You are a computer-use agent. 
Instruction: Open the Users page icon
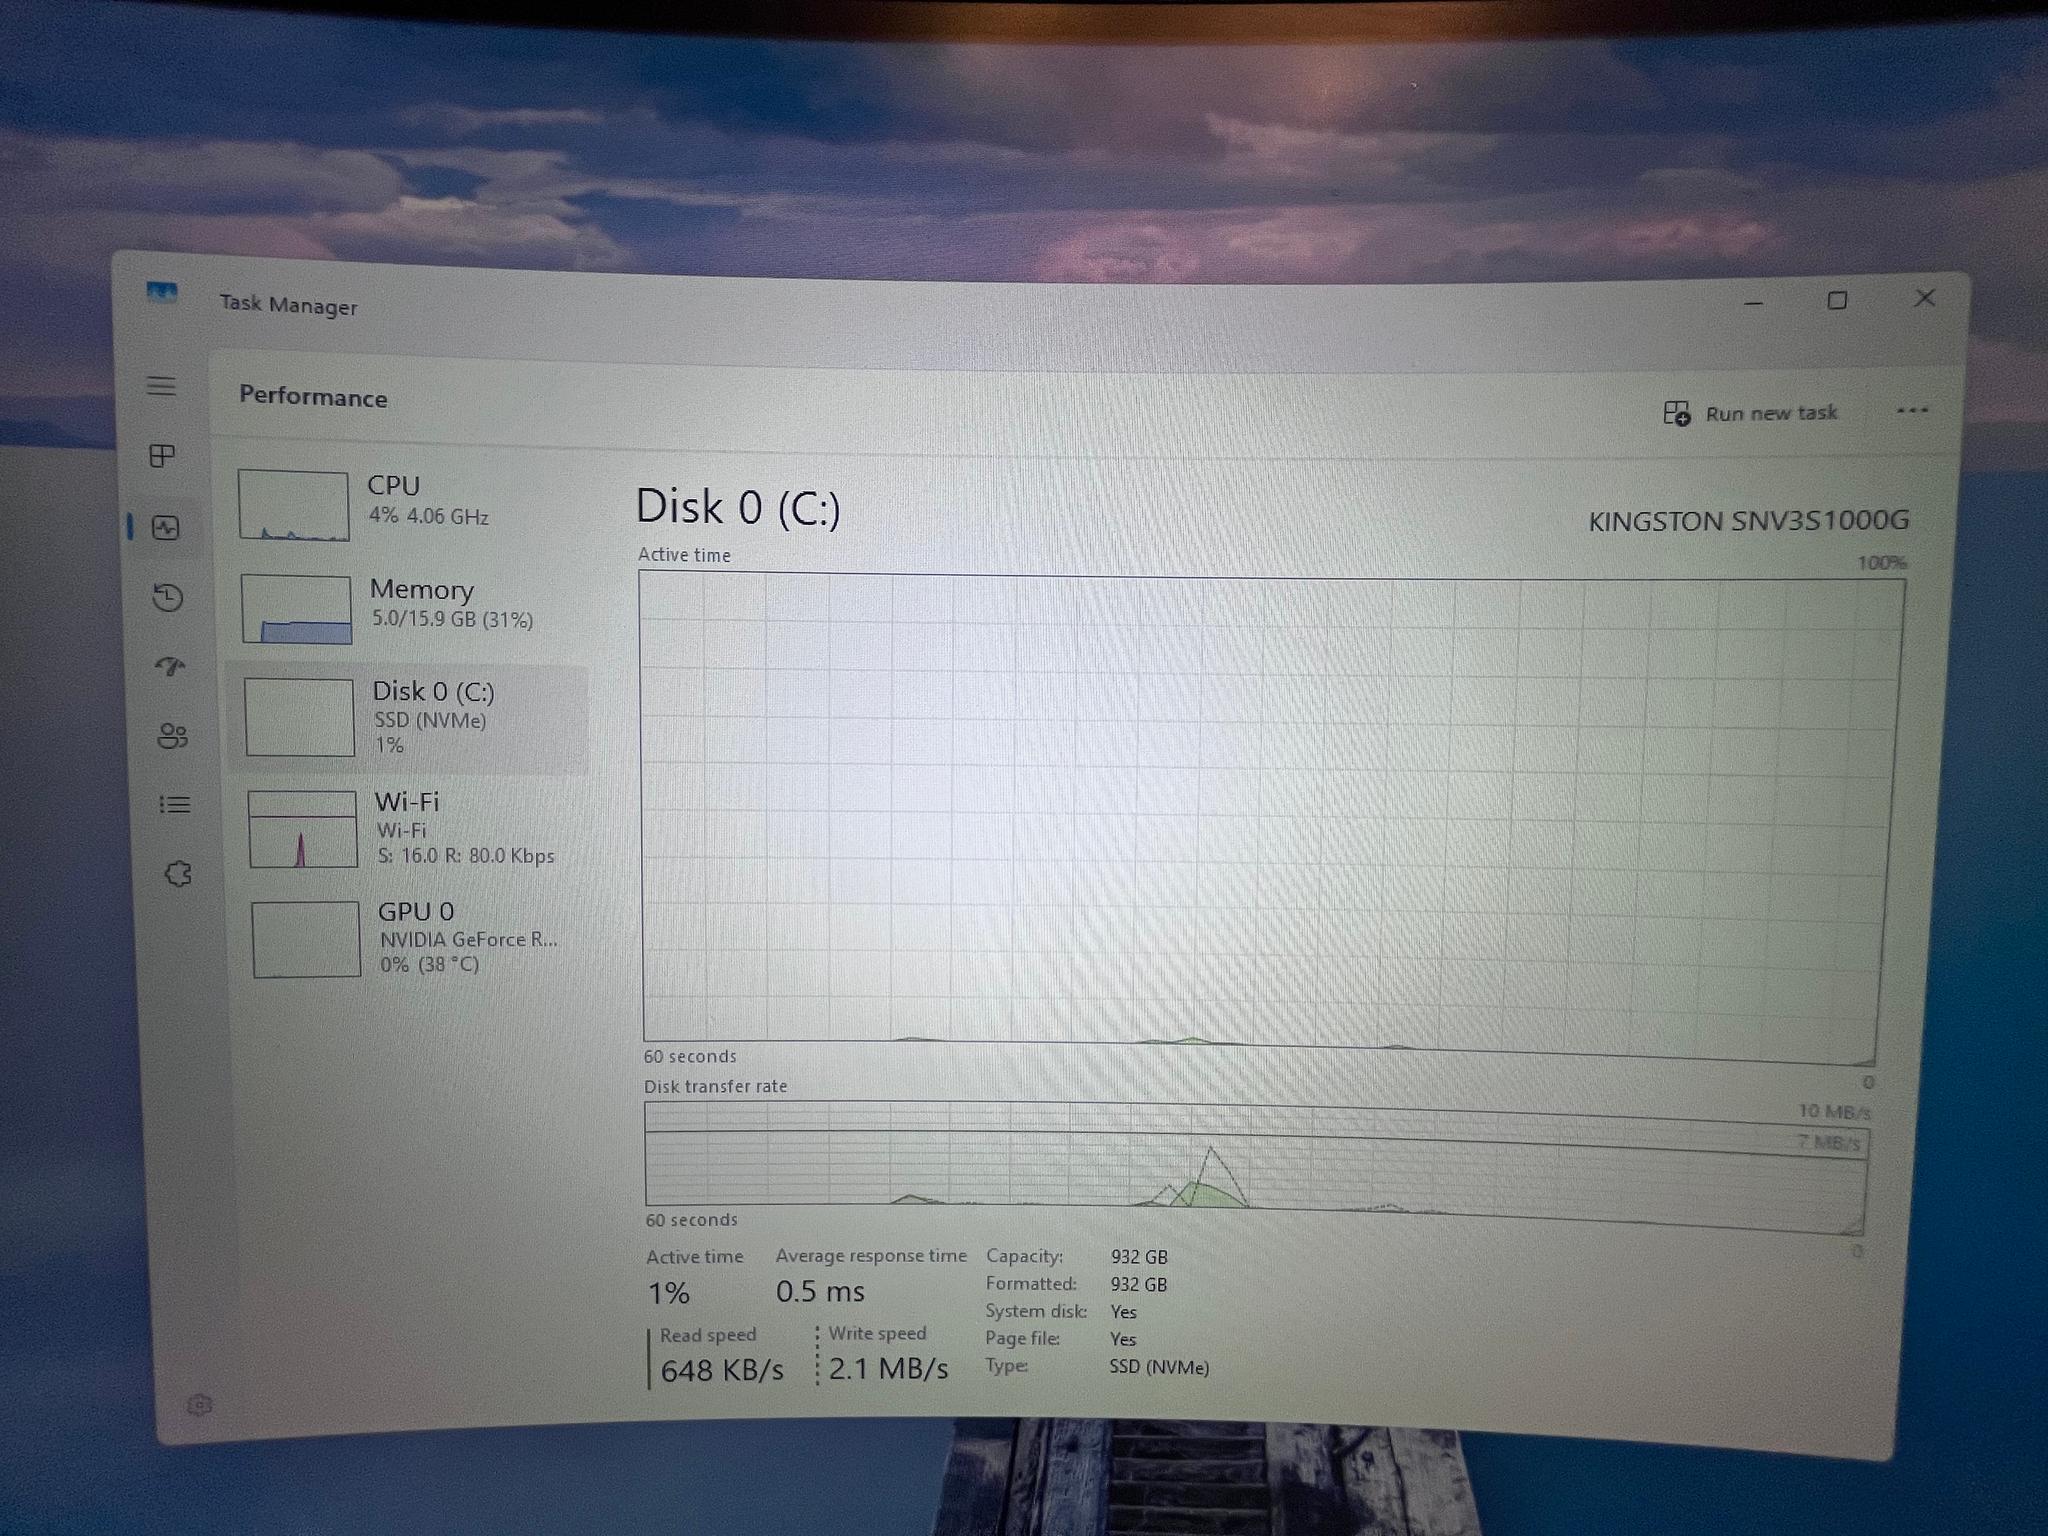point(172,736)
